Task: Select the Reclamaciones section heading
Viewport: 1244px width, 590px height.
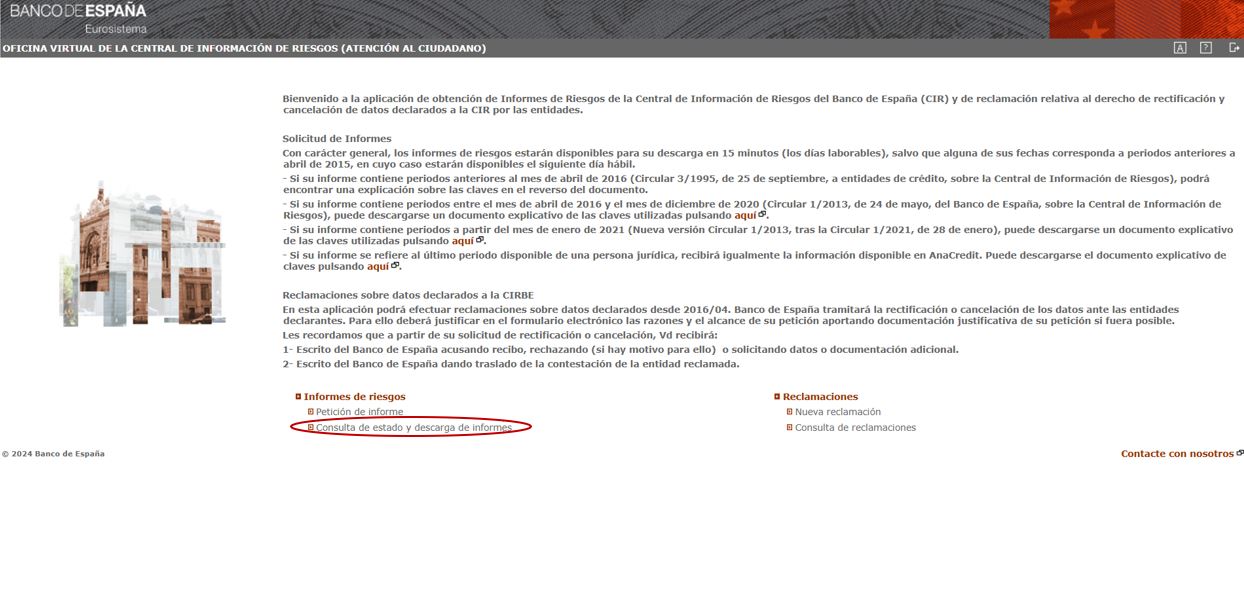Action: pyautogui.click(x=820, y=397)
